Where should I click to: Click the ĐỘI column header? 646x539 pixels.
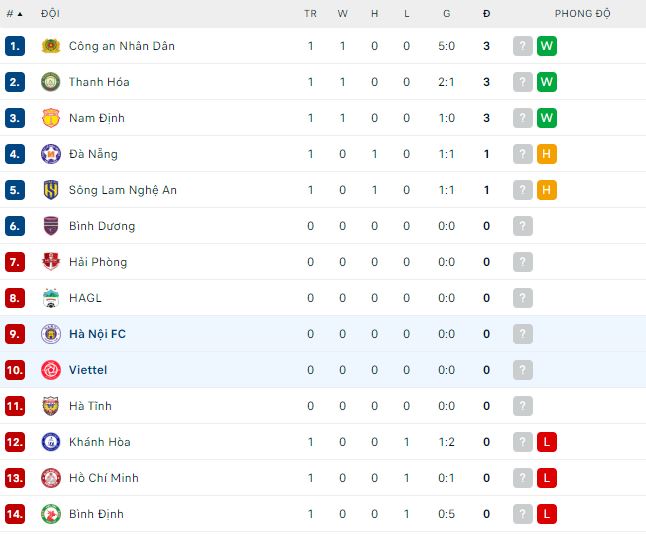49,14
